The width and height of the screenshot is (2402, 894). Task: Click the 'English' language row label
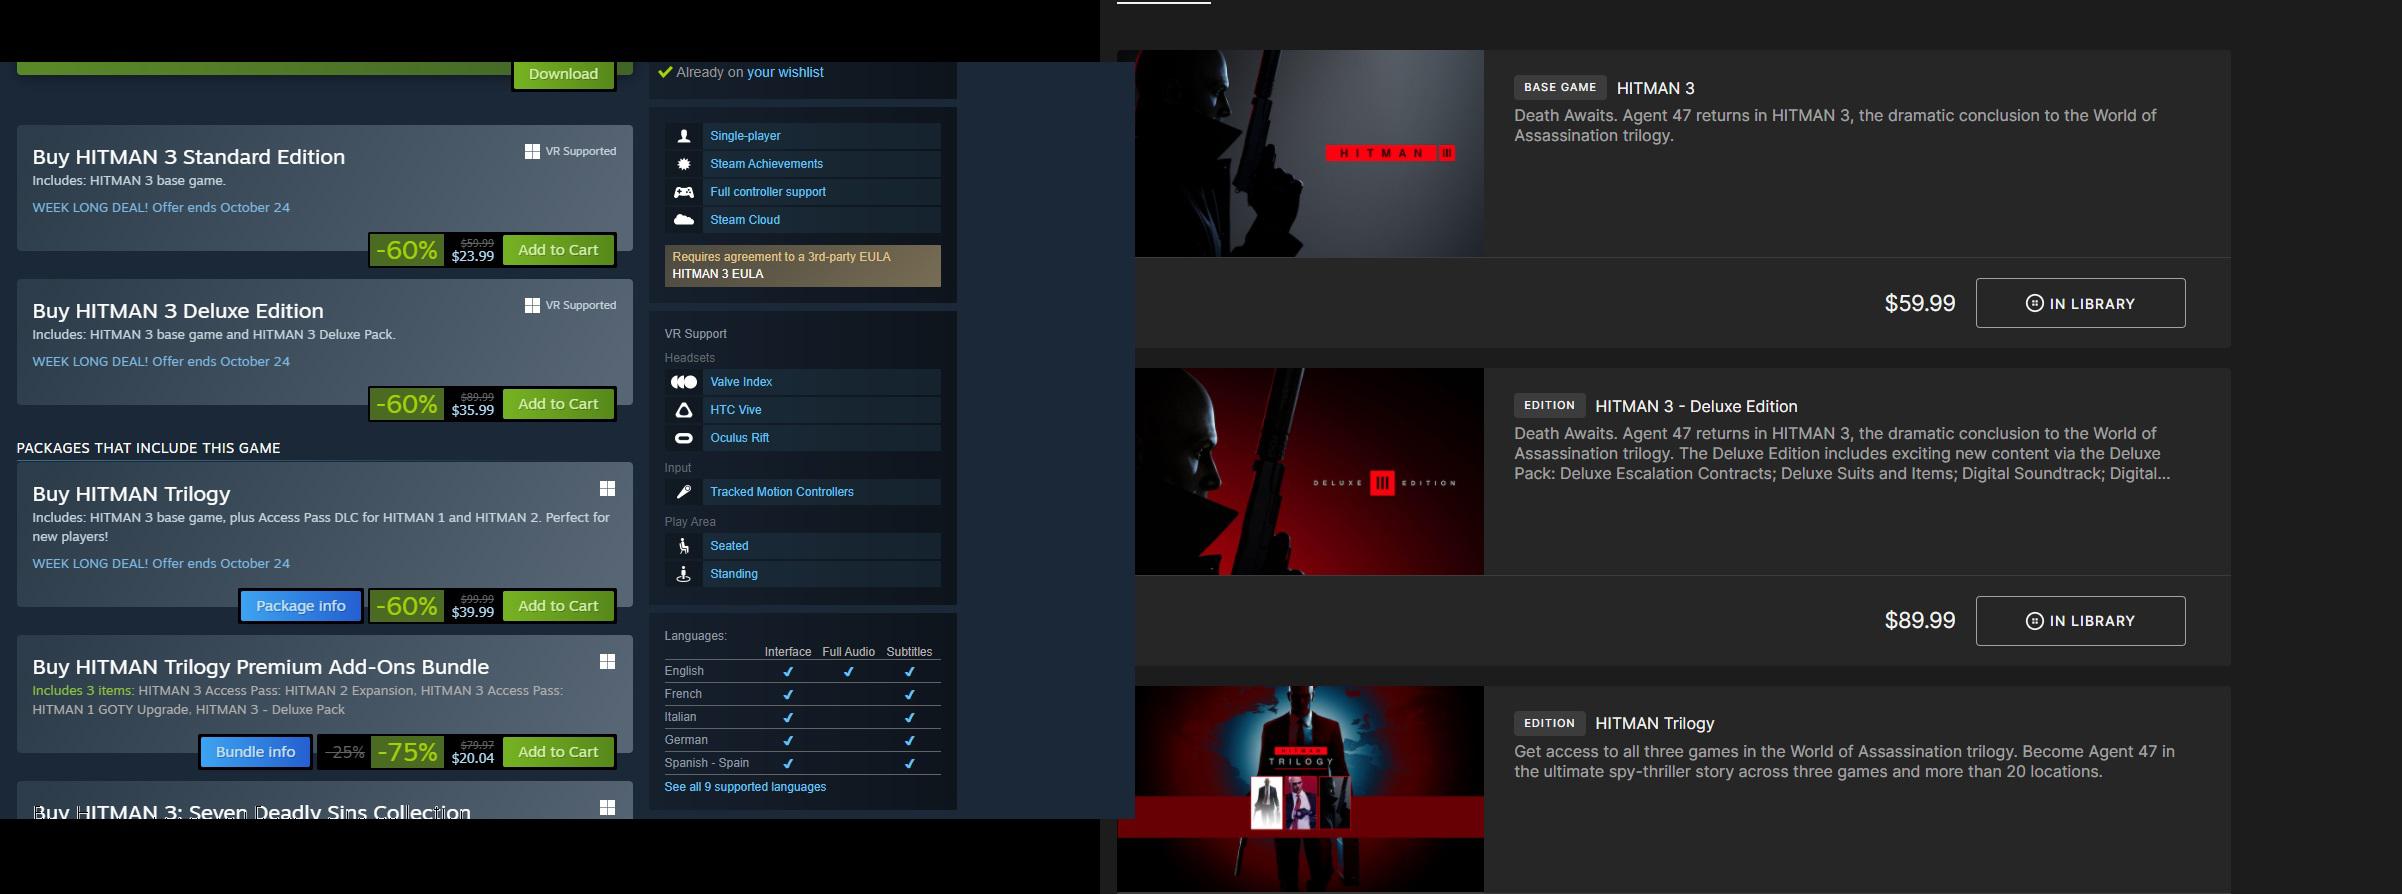click(684, 671)
